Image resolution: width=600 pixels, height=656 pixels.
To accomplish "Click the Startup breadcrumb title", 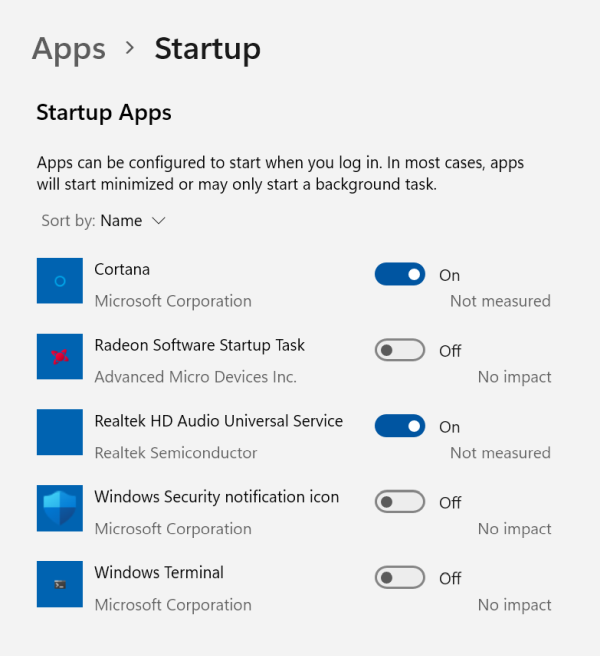I will [207, 49].
